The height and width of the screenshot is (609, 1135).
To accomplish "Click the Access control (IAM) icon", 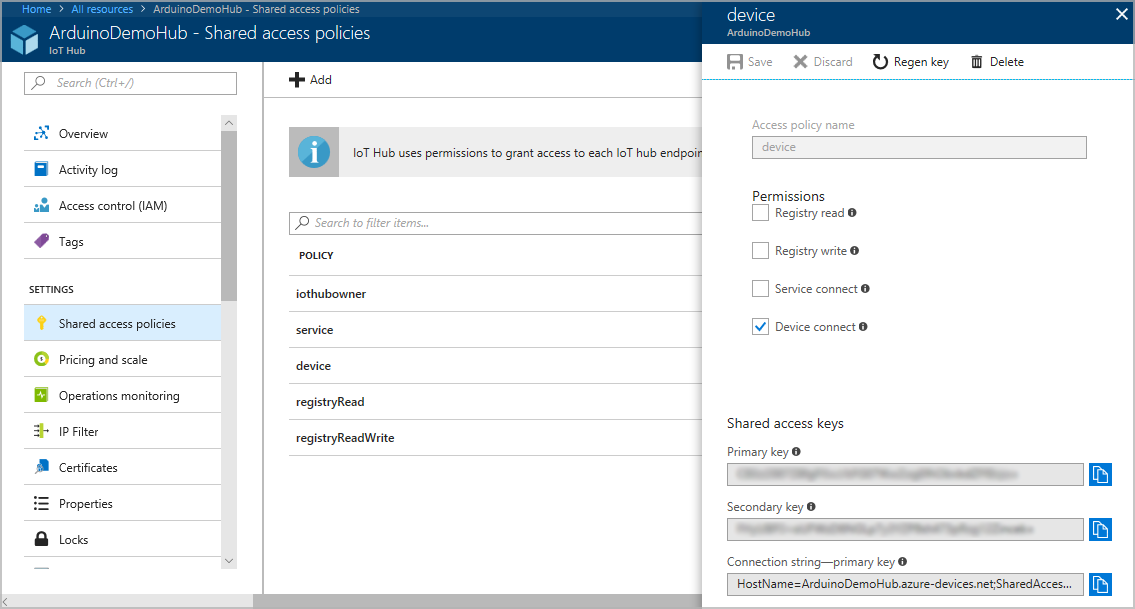I will pyautogui.click(x=41, y=205).
